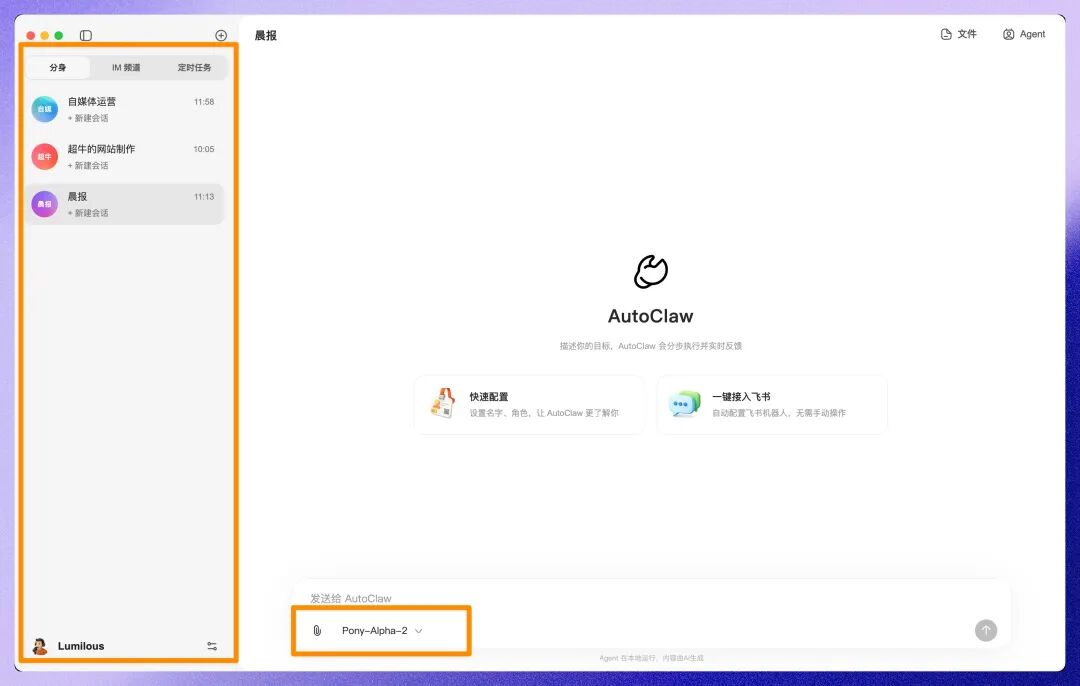Open settings sliders icon beside Lumilous
The height and width of the screenshot is (686, 1080).
212,646
